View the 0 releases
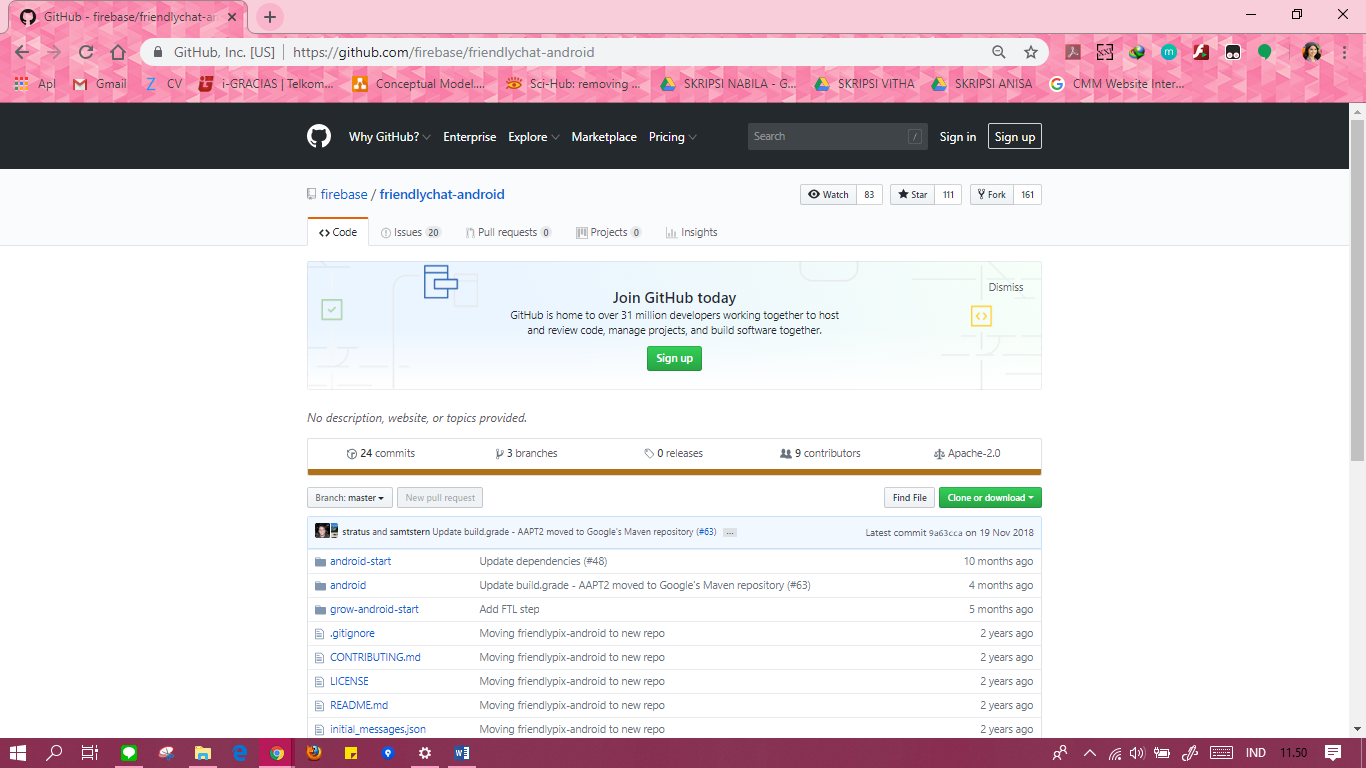The width and height of the screenshot is (1366, 768). pos(673,453)
